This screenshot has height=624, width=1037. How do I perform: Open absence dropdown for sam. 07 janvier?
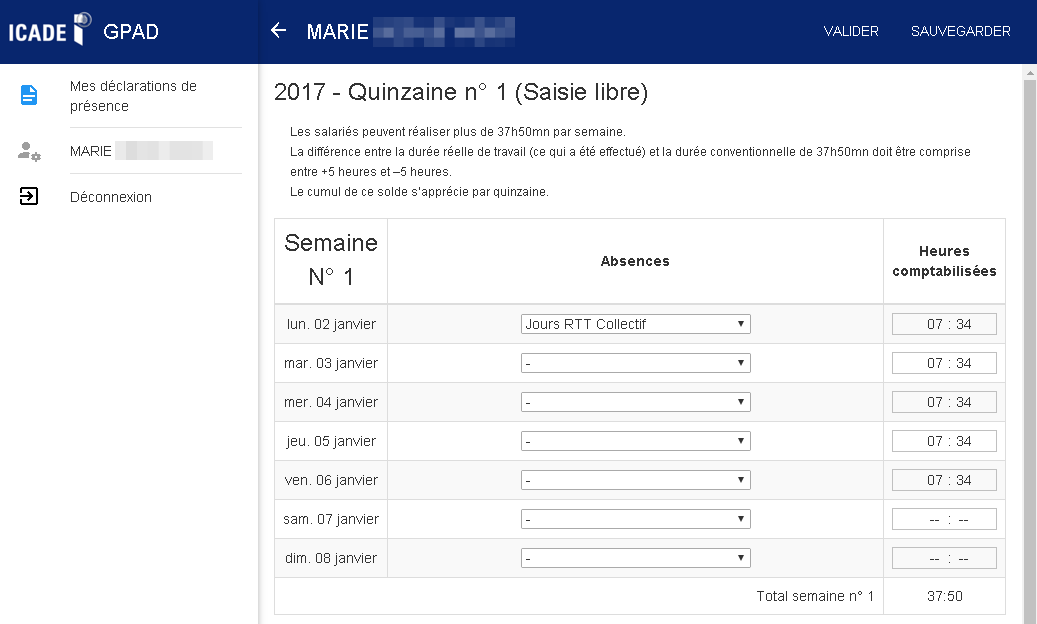(x=635, y=519)
